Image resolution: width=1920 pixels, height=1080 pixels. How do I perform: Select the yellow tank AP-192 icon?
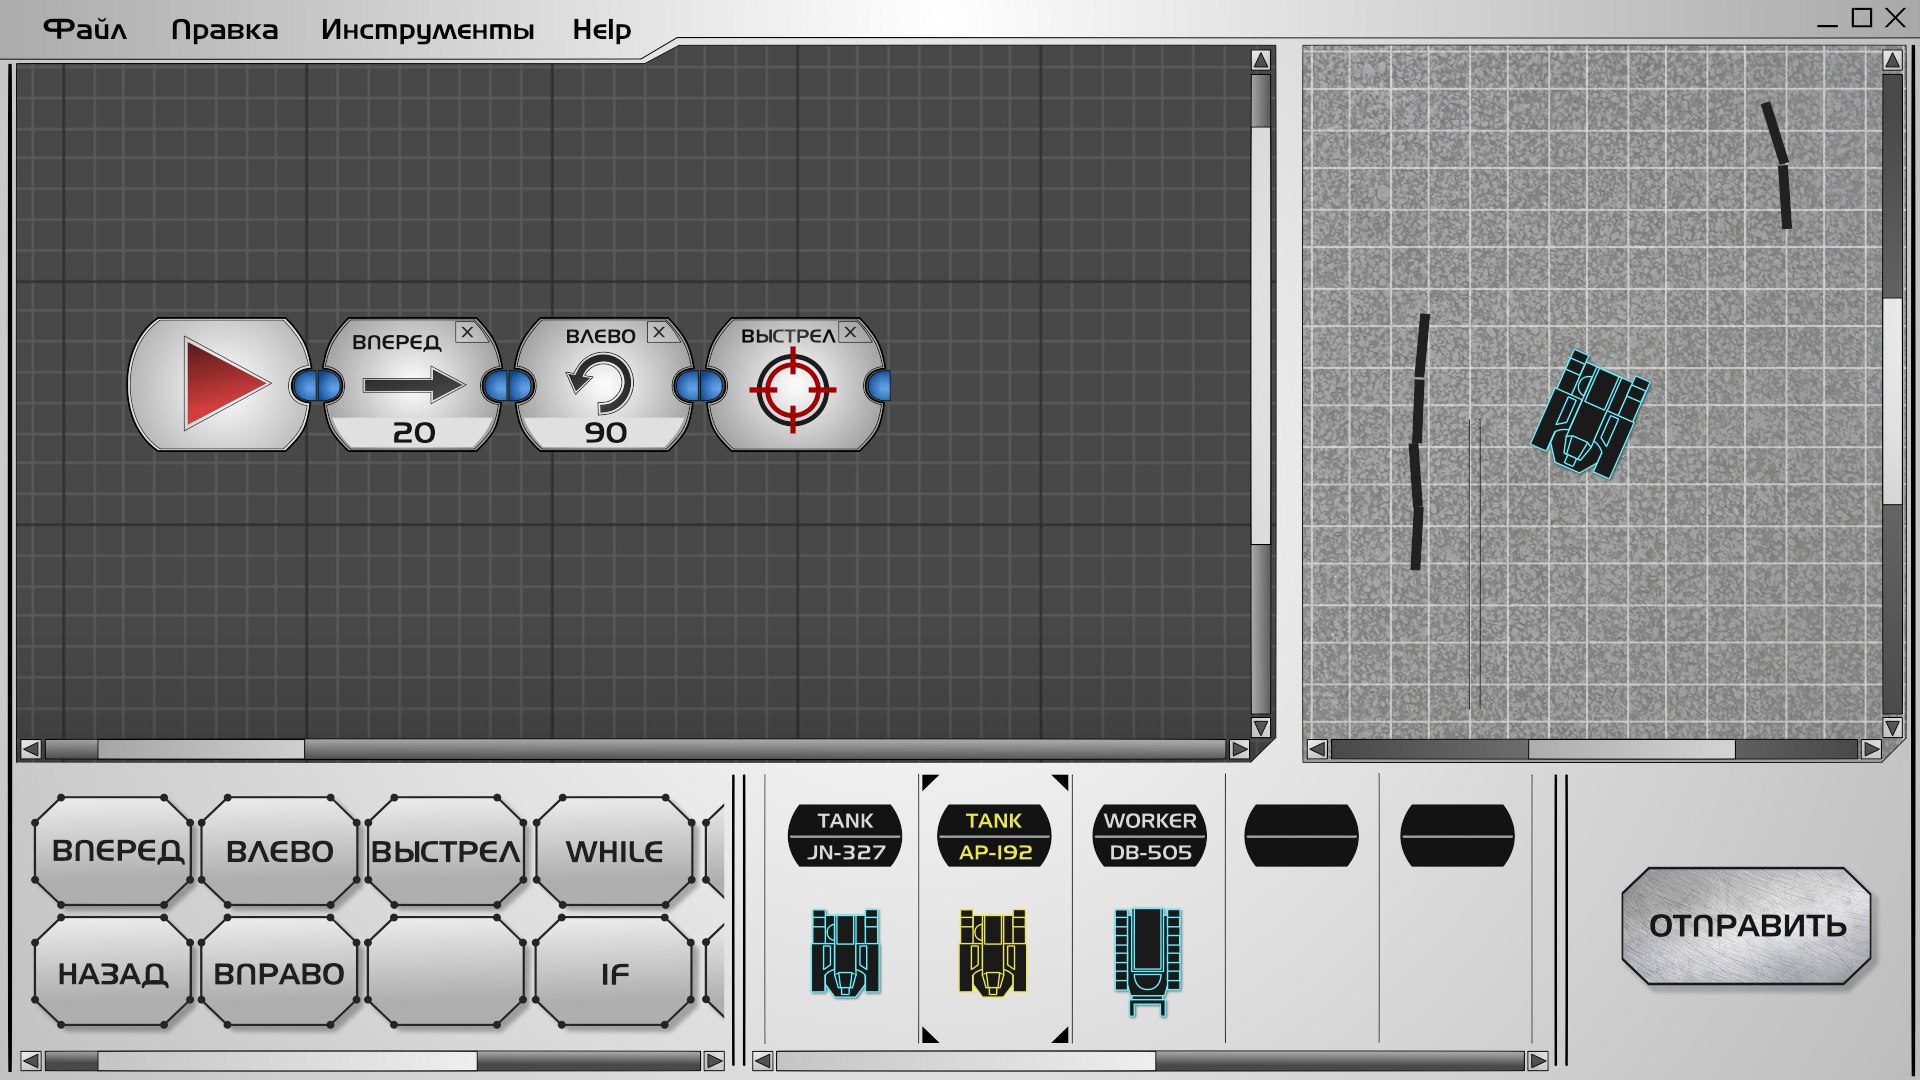point(993,952)
